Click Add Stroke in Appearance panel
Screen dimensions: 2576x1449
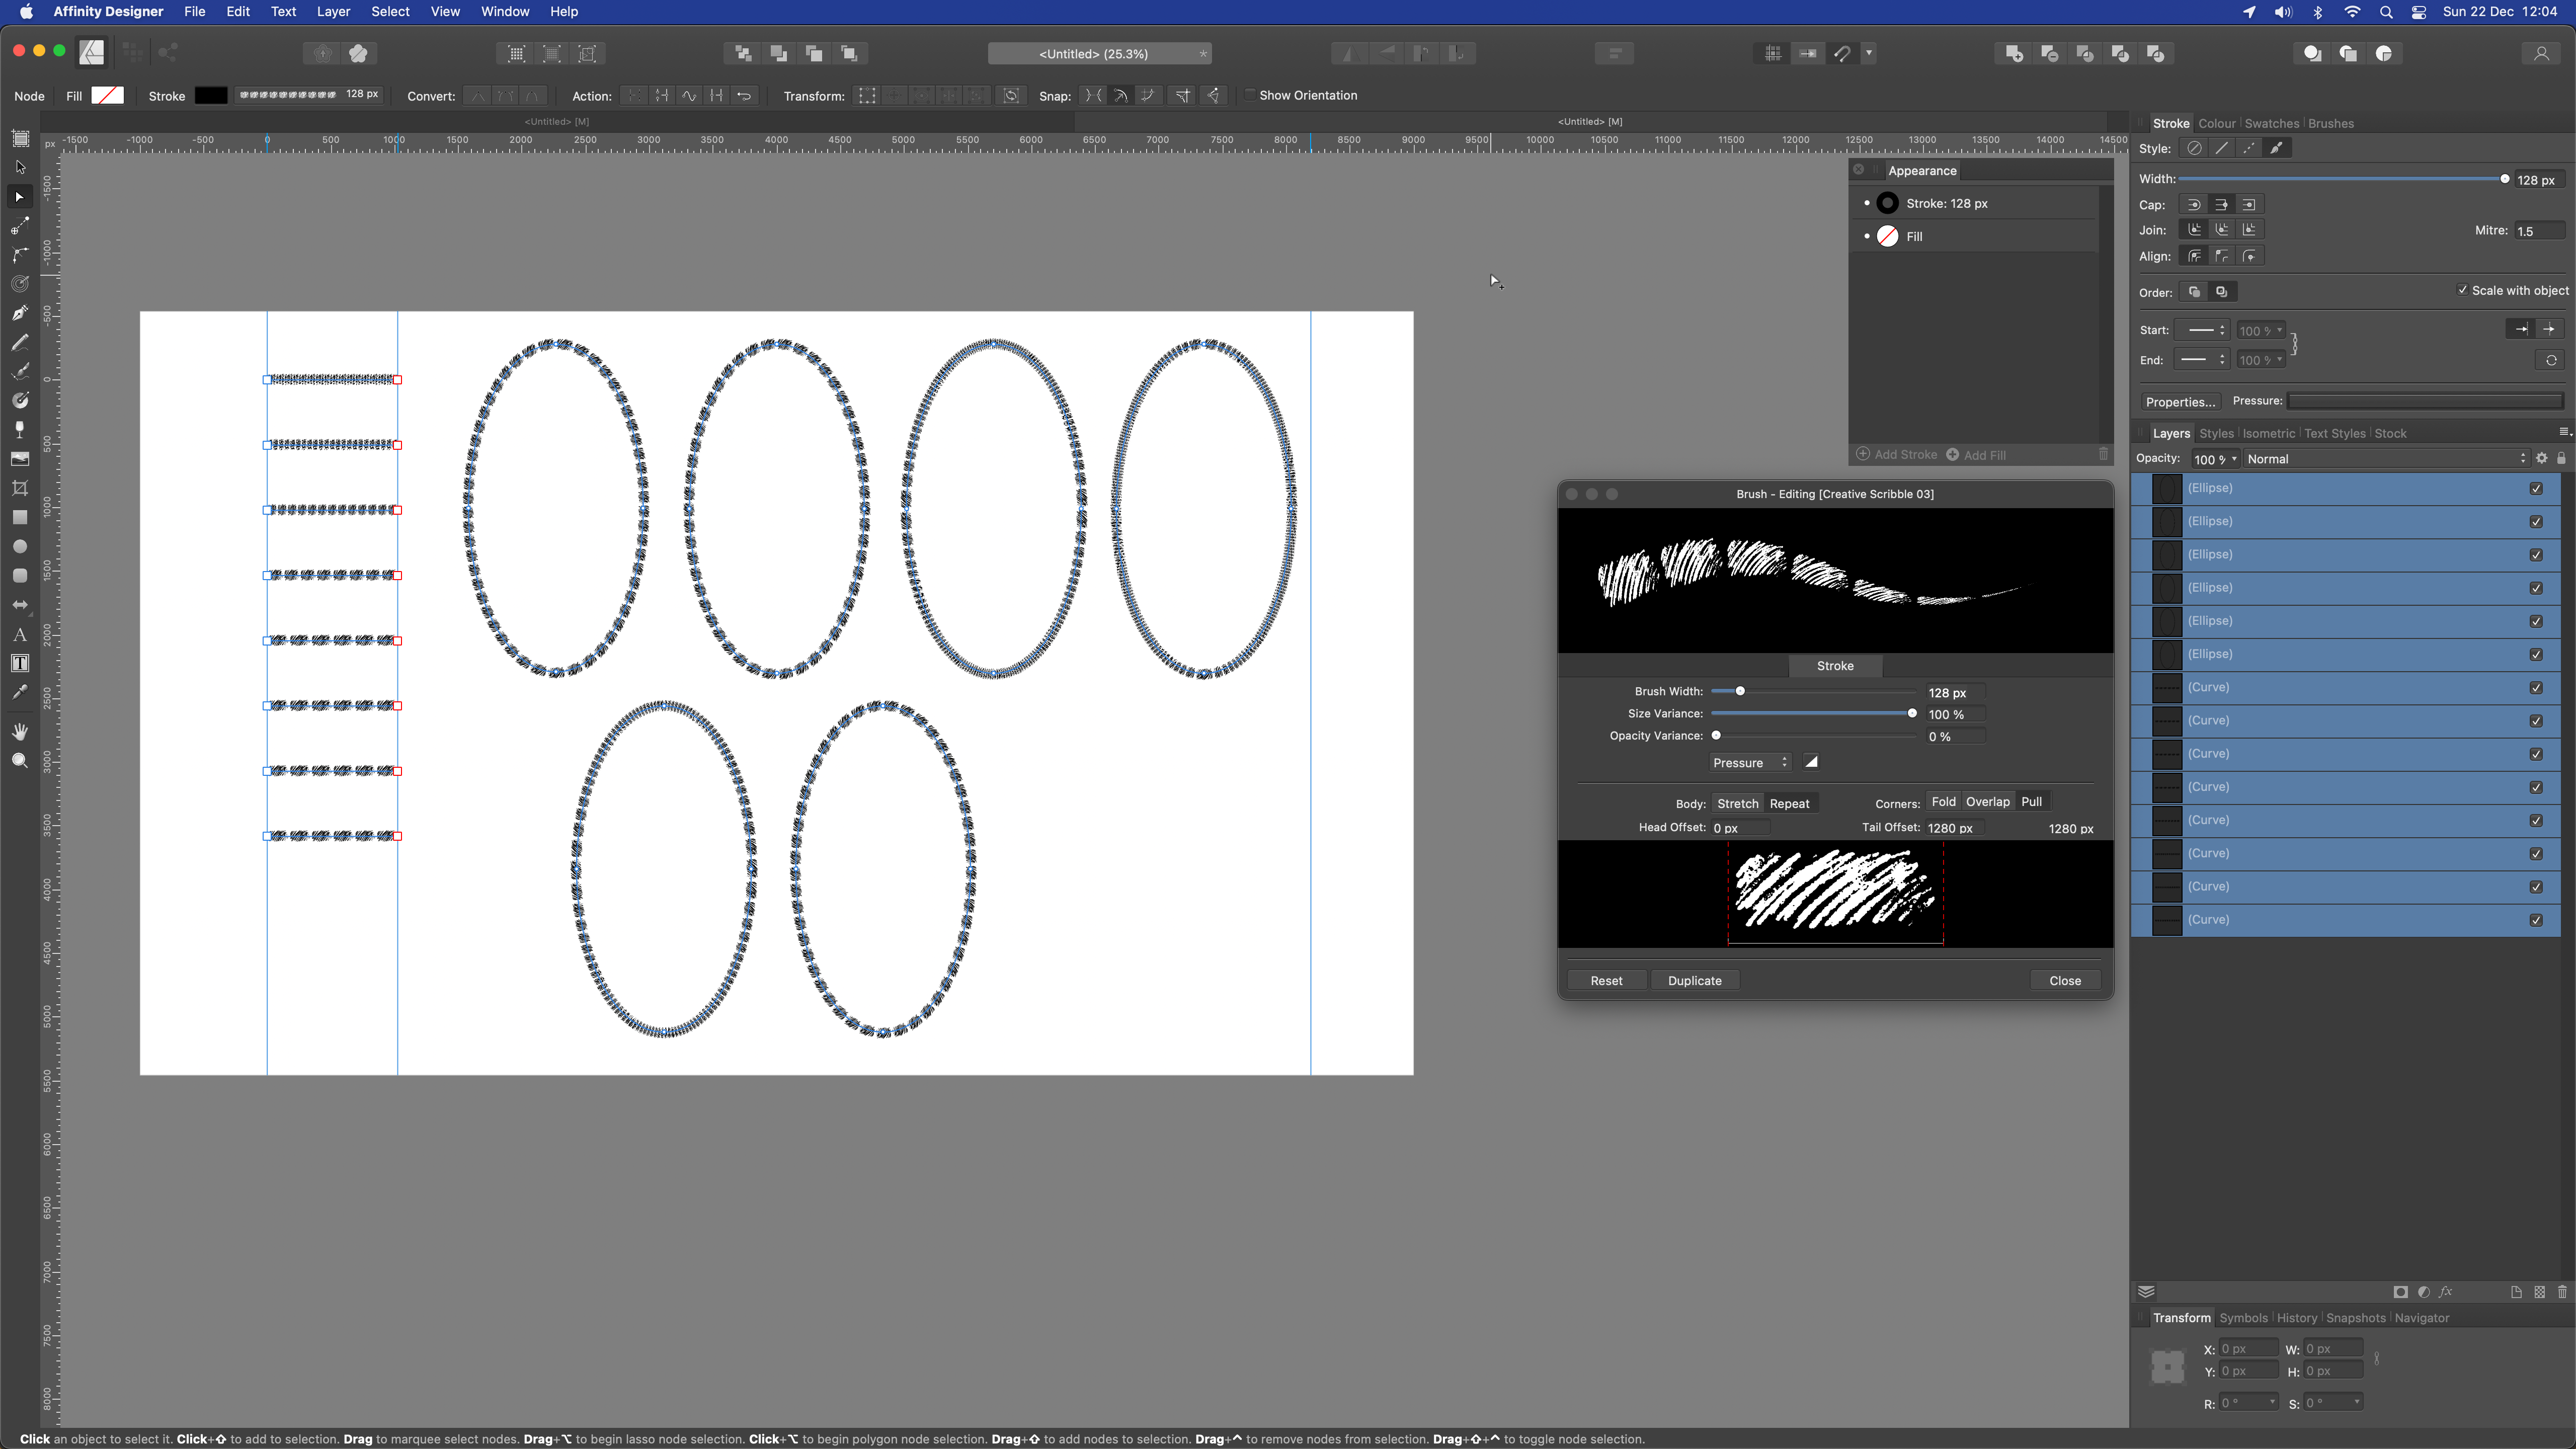coord(1897,455)
